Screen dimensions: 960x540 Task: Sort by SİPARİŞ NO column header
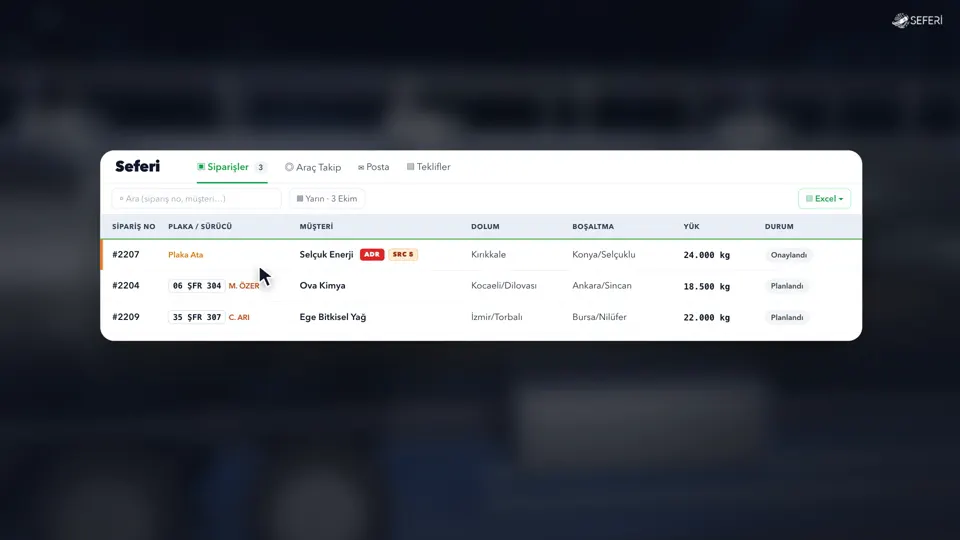coord(133,227)
